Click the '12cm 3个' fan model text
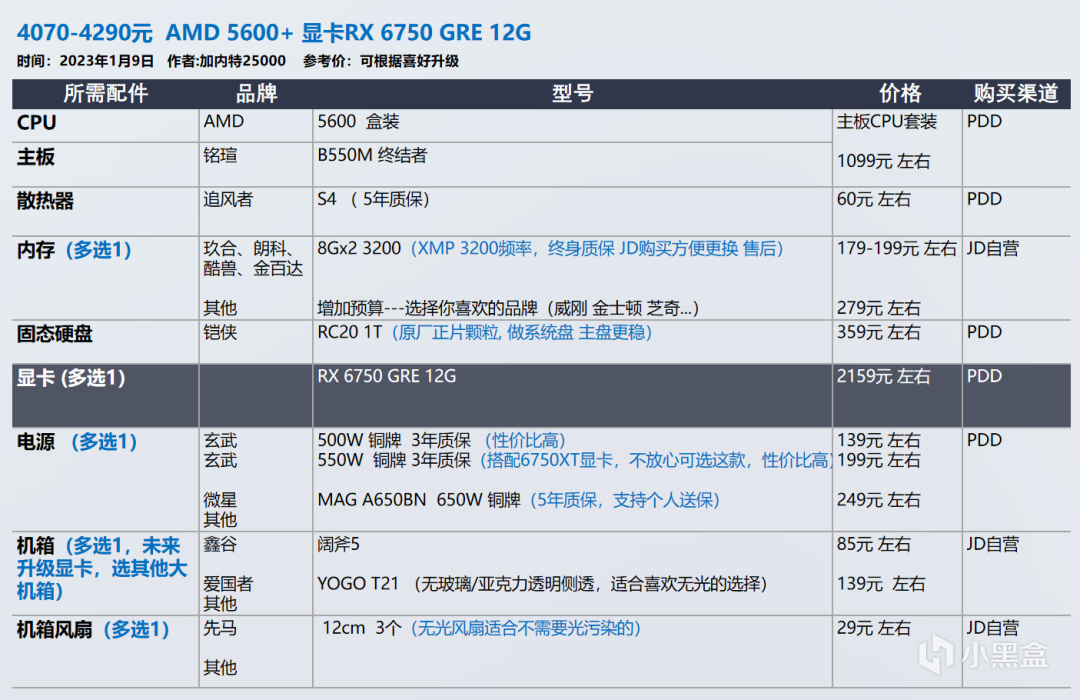The width and height of the screenshot is (1080, 700). pyautogui.click(x=362, y=628)
